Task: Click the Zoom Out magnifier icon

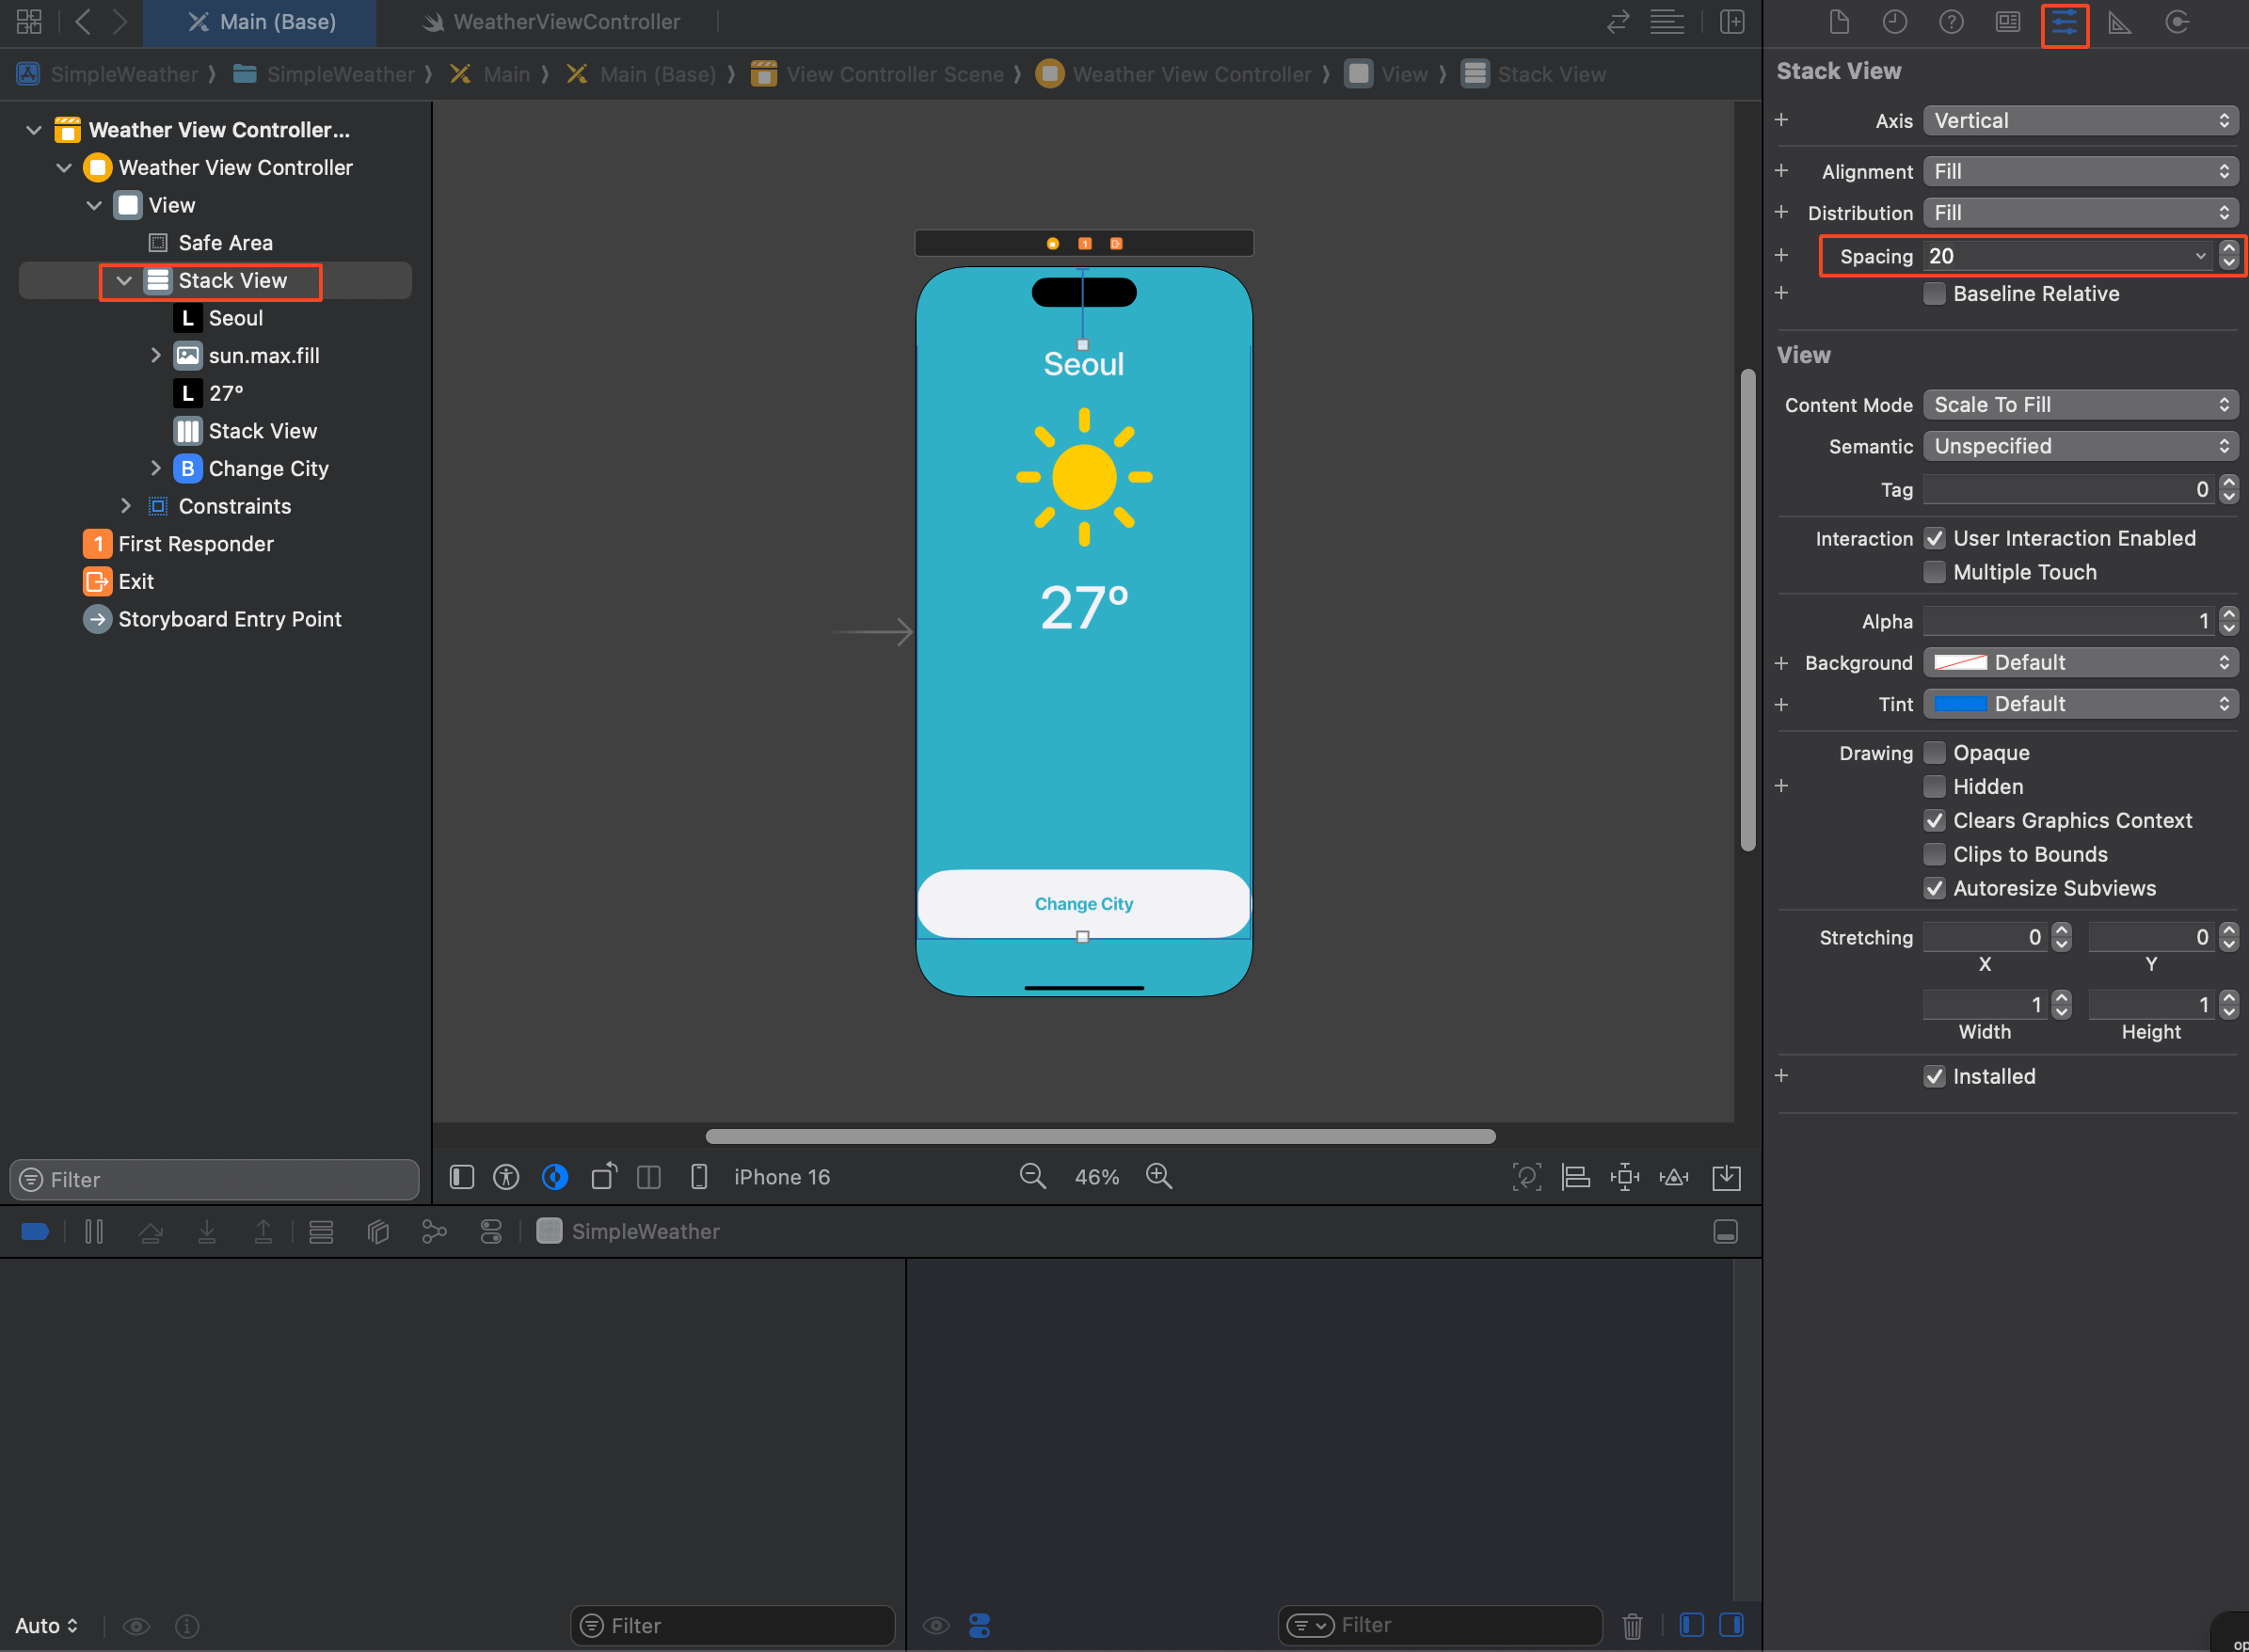Action: 1032,1176
